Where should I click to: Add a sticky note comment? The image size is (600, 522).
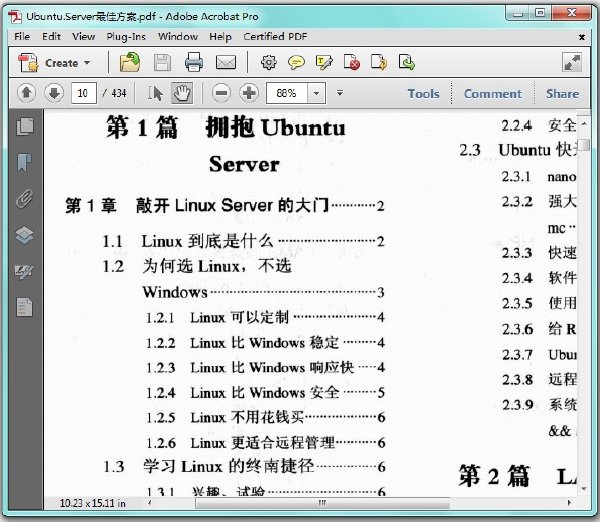(x=296, y=62)
